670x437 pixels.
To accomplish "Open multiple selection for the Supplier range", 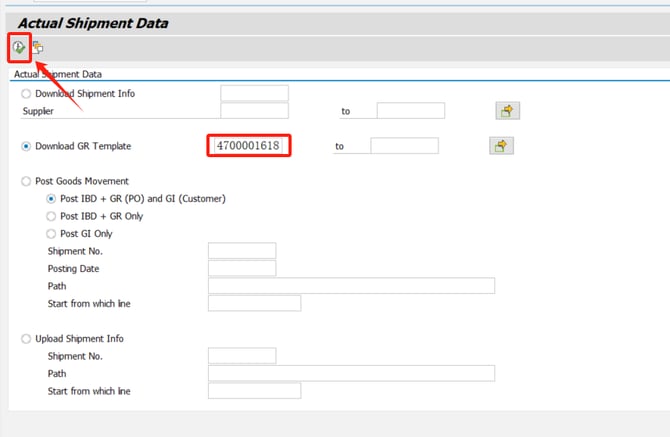I will [508, 111].
